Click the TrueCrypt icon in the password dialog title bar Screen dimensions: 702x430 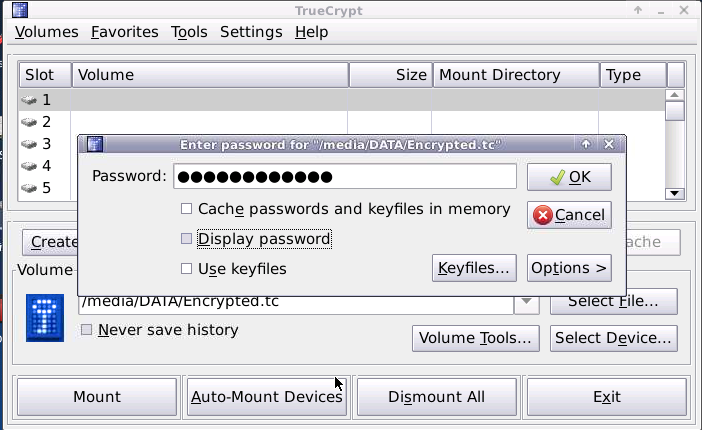(x=95, y=144)
